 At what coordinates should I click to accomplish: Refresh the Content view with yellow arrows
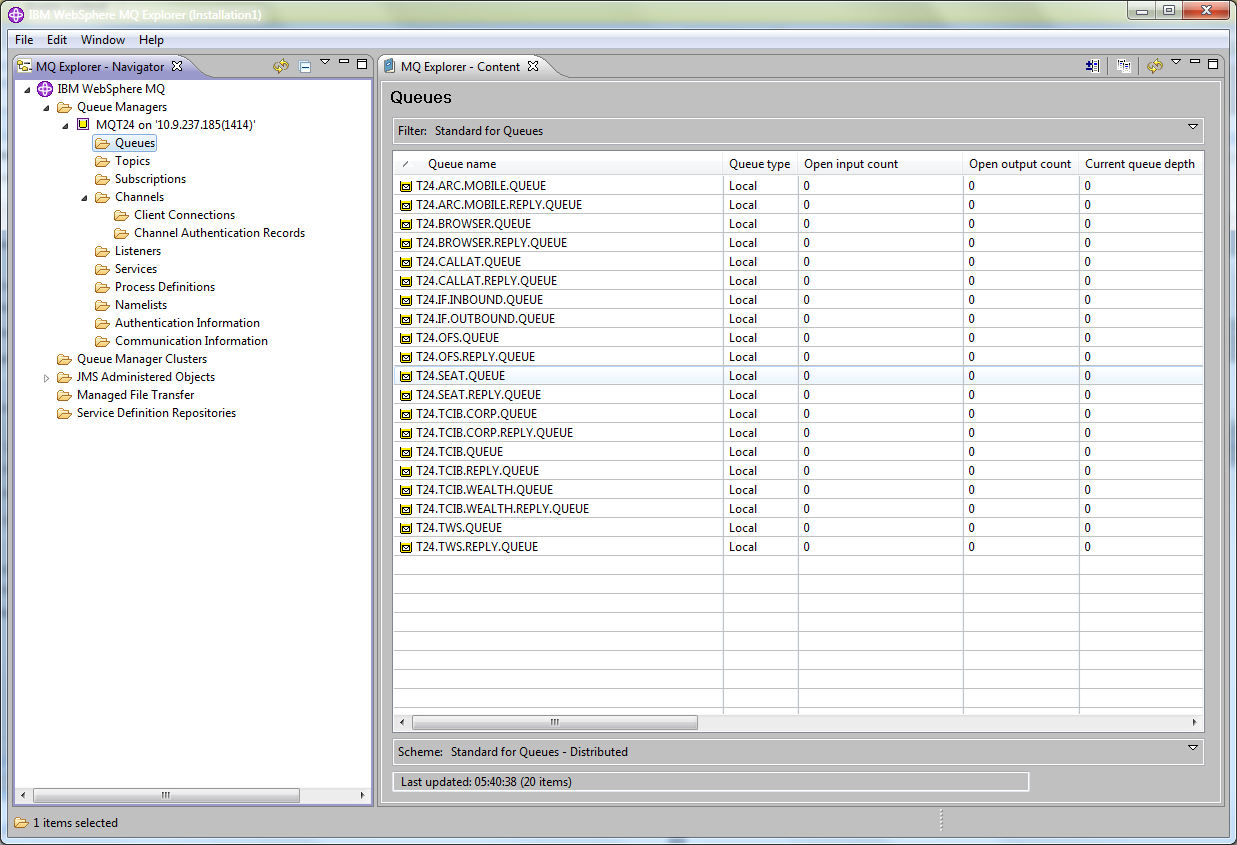(1155, 67)
